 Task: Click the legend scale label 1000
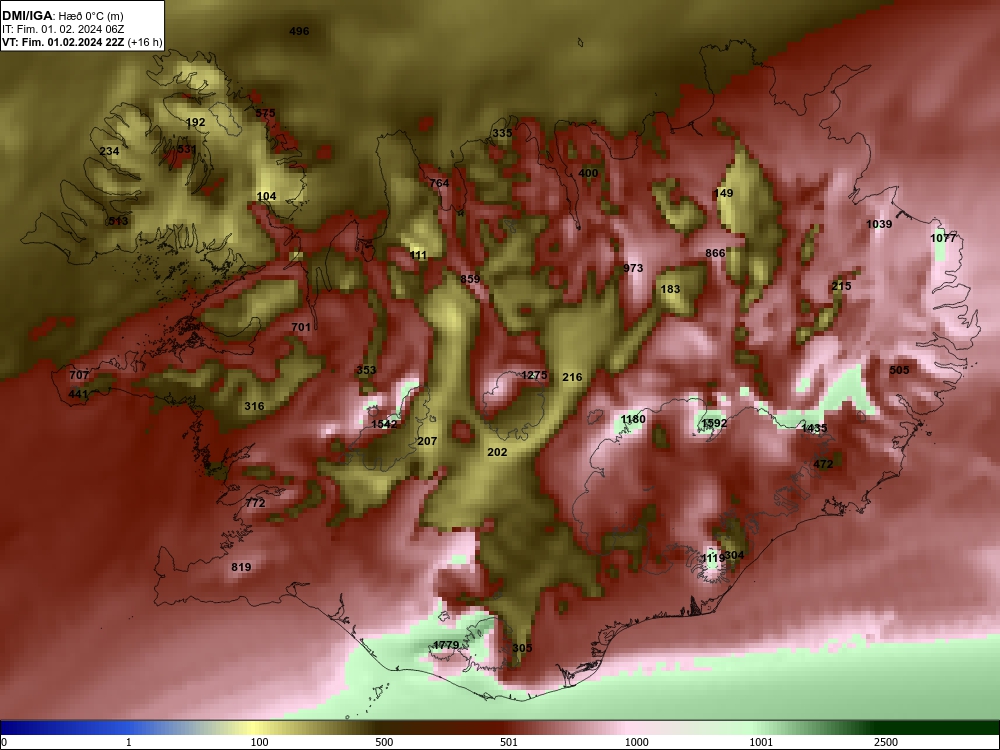point(636,742)
